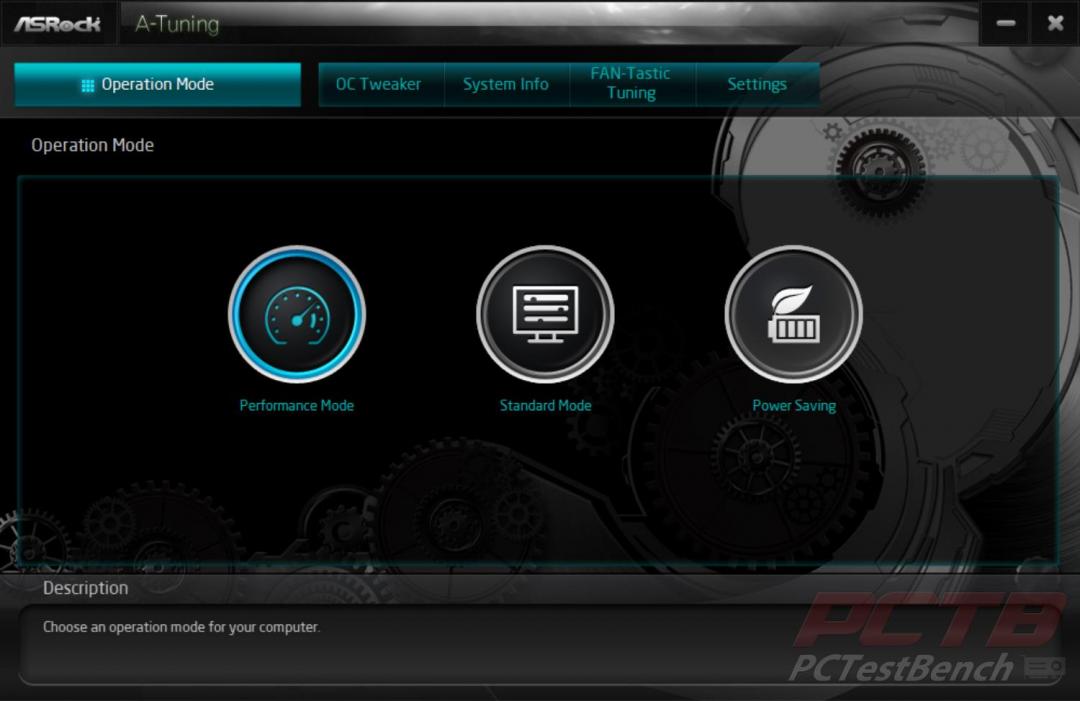This screenshot has width=1080, height=701.
Task: Select the Power Saving battery leaf icon
Action: pyautogui.click(x=793, y=314)
